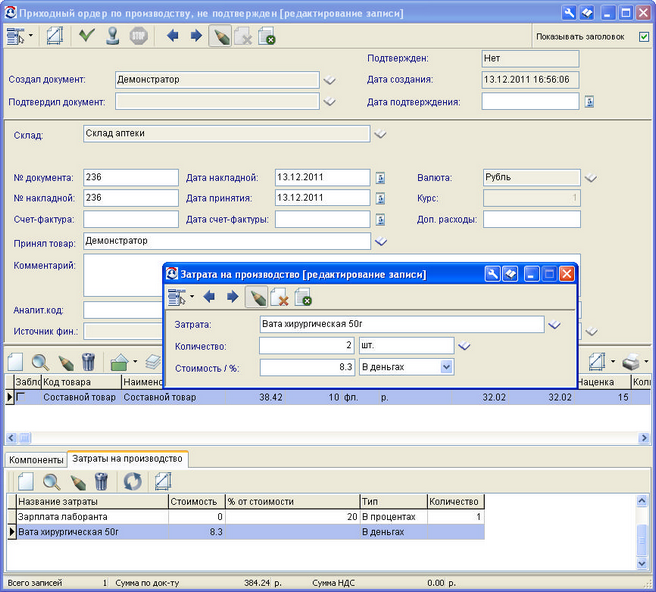The height and width of the screenshot is (592, 656).
Task: Click cancel changes icon in Затрата dialog
Action: click(x=279, y=297)
